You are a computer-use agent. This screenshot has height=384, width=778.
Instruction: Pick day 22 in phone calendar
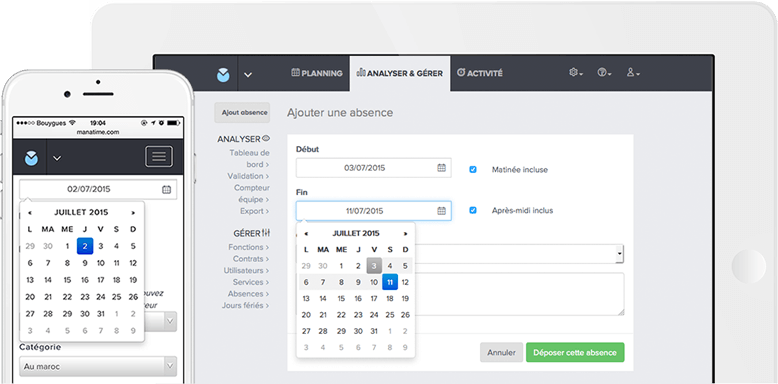pyautogui.click(x=67, y=297)
